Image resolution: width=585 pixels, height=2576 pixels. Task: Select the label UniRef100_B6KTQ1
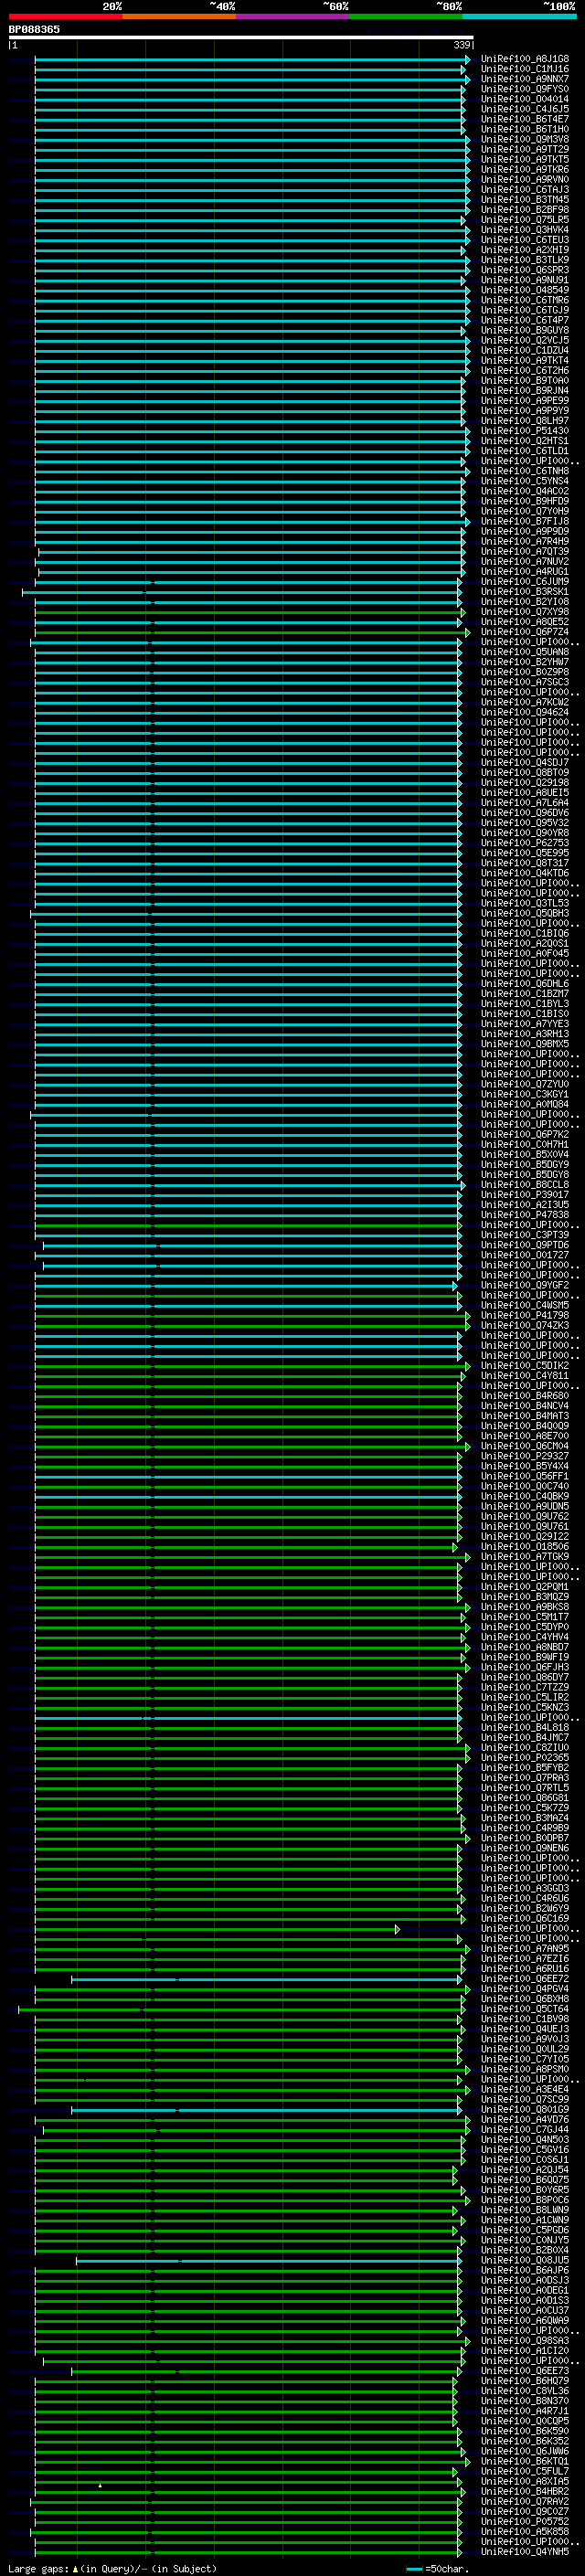(525, 2462)
